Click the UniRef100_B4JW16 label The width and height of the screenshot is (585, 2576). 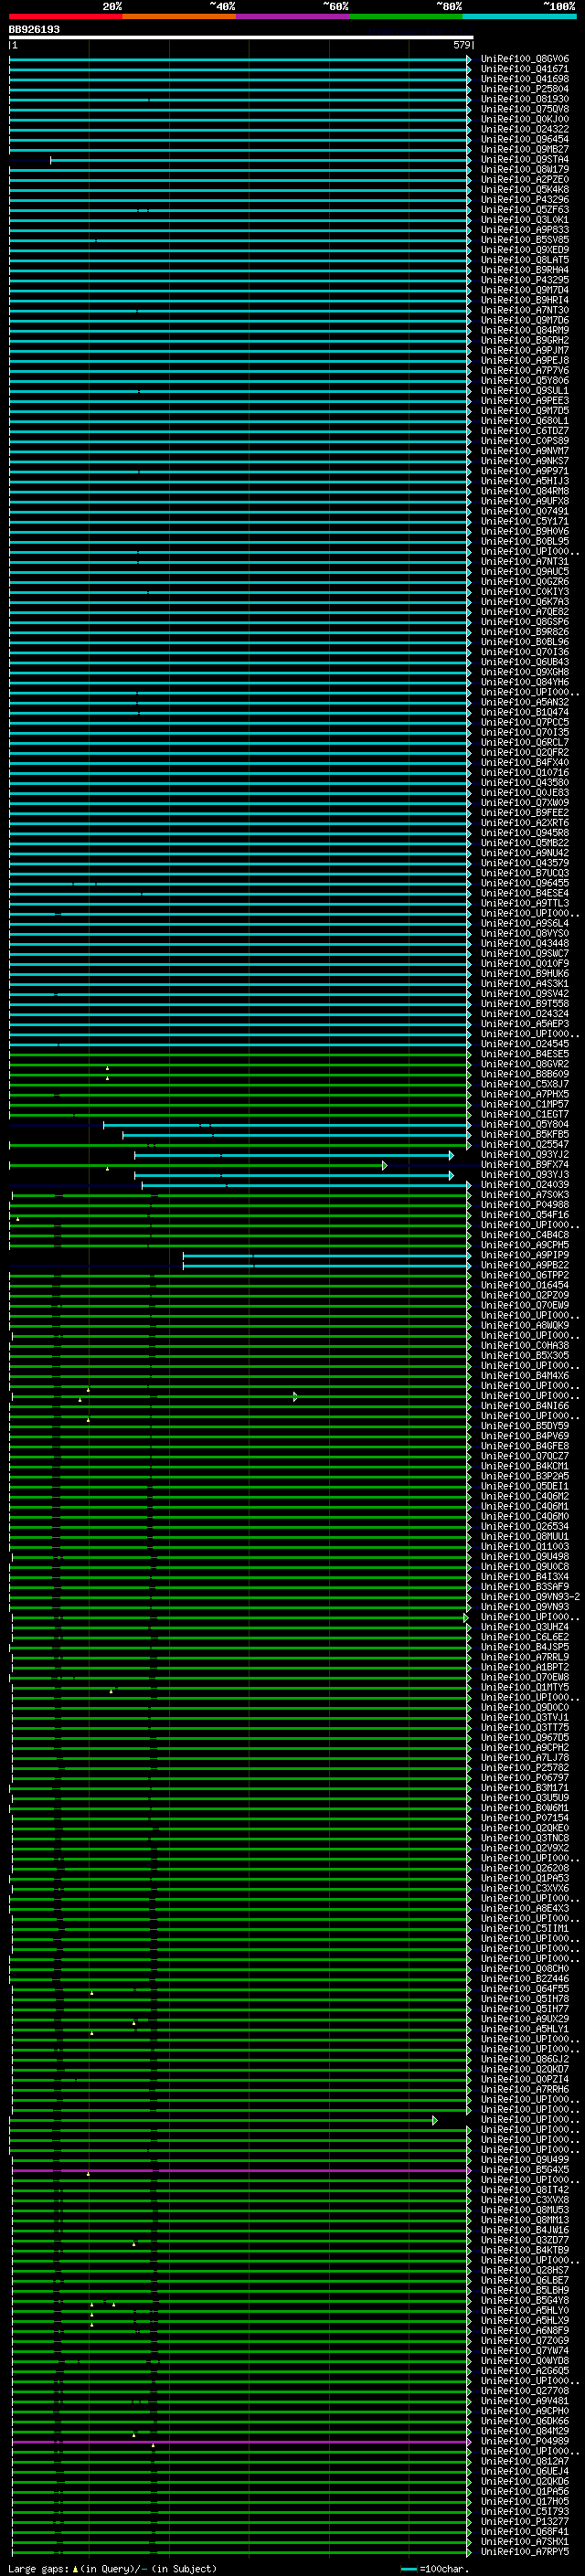(x=525, y=2230)
